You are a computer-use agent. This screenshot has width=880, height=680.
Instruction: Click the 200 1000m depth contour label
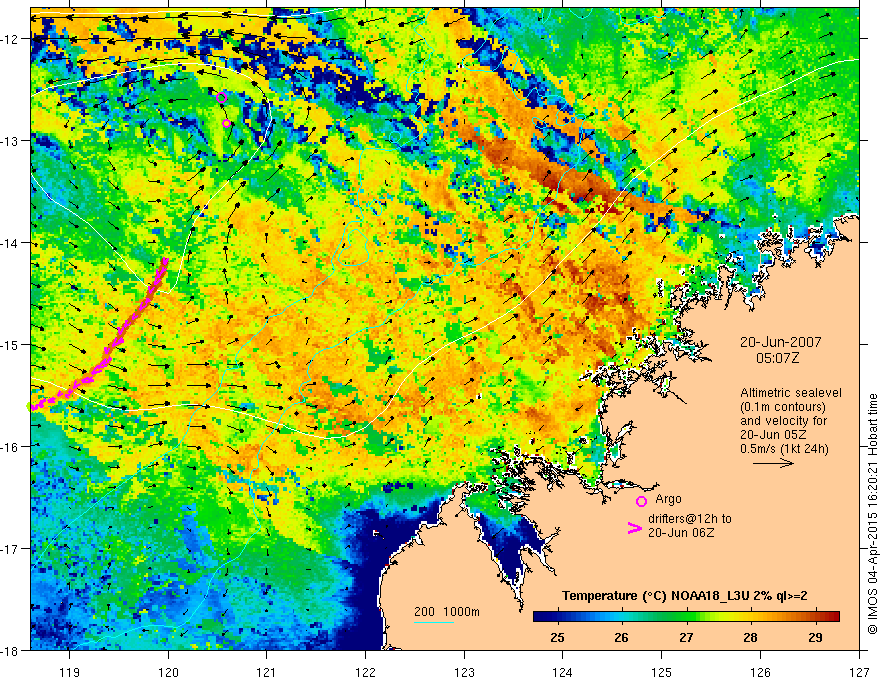click(447, 612)
